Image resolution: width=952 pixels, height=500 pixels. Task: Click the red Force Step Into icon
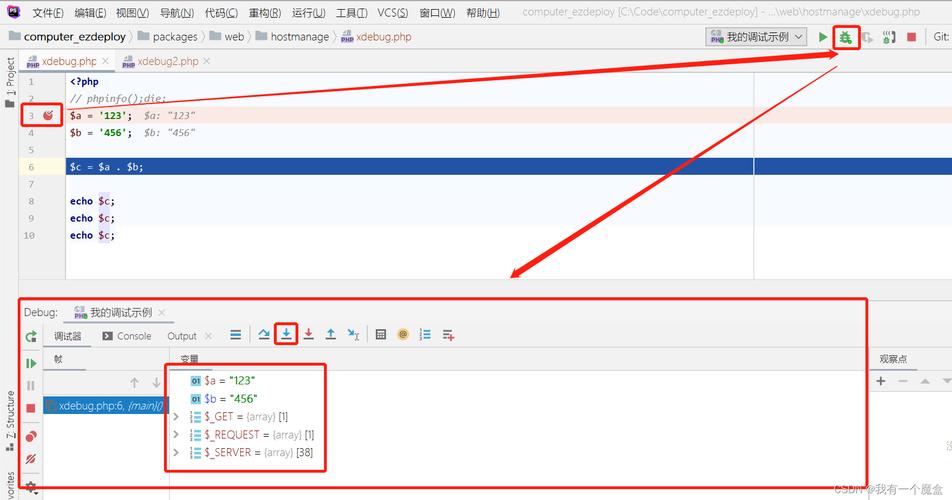(x=308, y=334)
